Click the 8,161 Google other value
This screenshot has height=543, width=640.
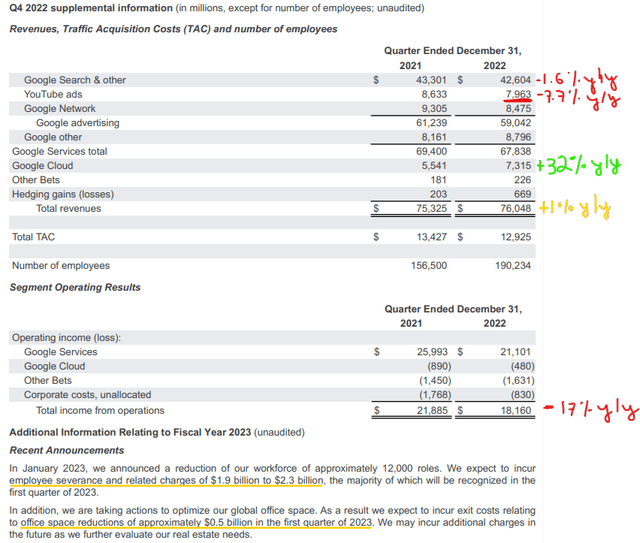click(x=434, y=137)
